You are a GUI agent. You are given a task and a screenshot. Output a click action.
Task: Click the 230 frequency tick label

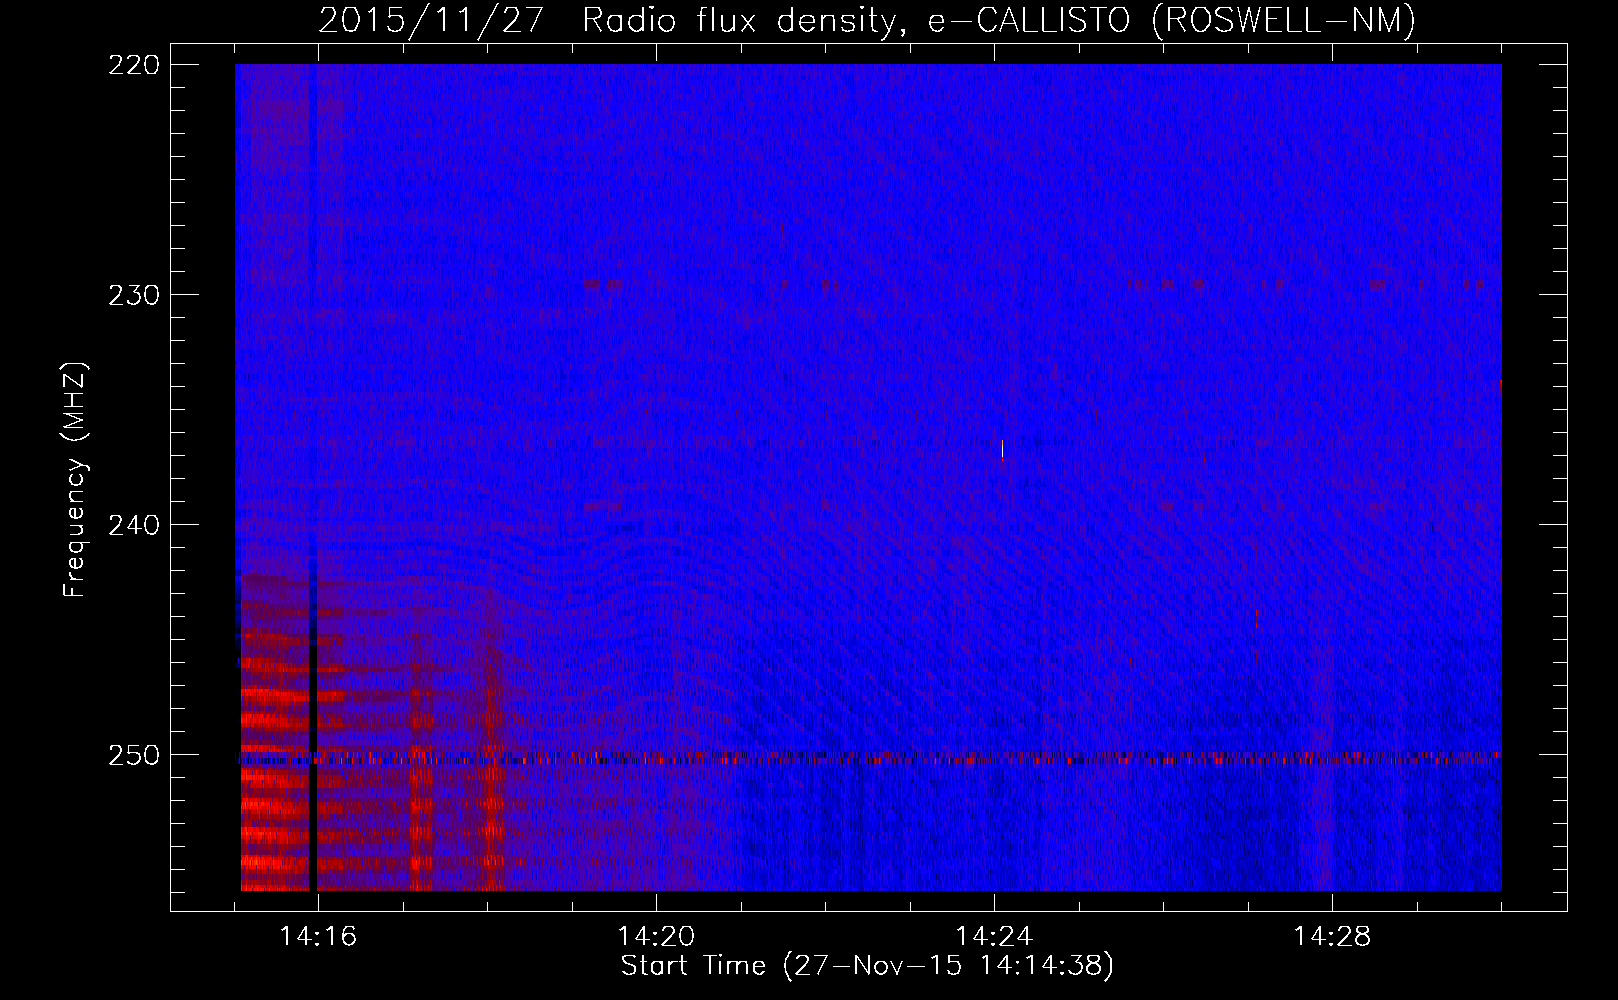[x=133, y=295]
